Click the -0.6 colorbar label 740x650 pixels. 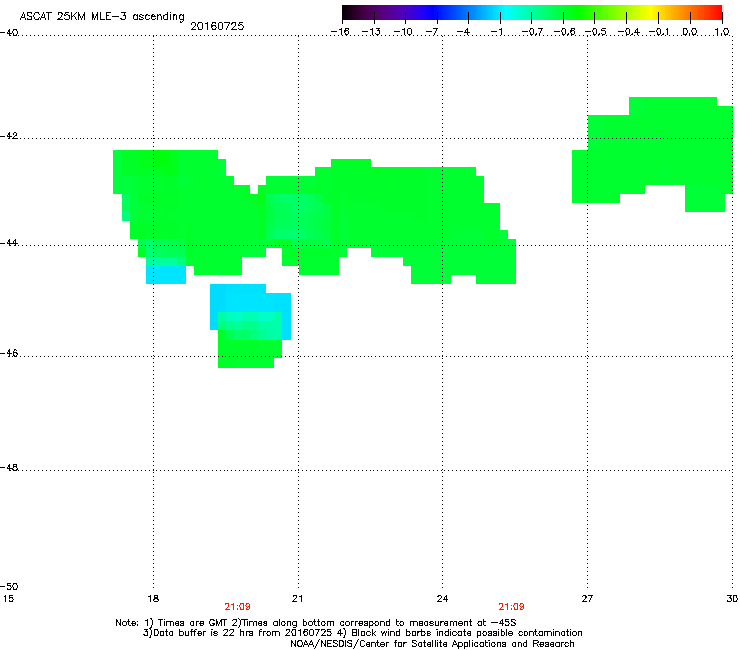click(x=564, y=32)
